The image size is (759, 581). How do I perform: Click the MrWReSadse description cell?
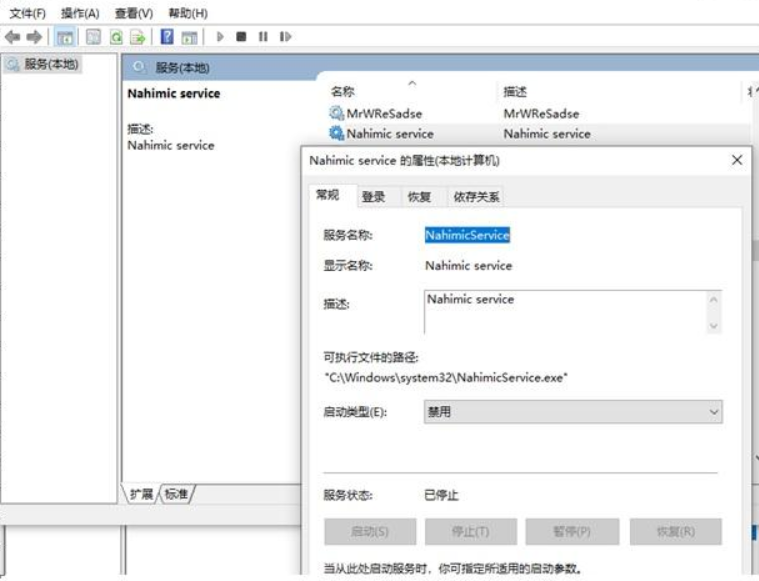point(541,114)
